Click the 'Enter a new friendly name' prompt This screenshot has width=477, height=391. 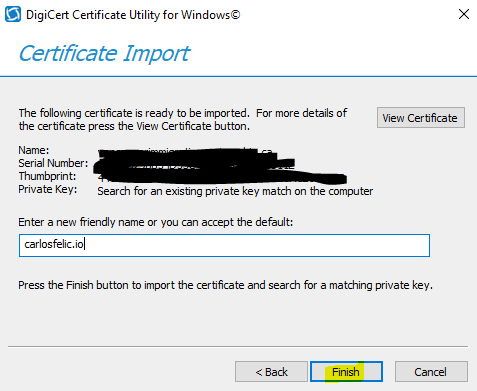click(156, 222)
